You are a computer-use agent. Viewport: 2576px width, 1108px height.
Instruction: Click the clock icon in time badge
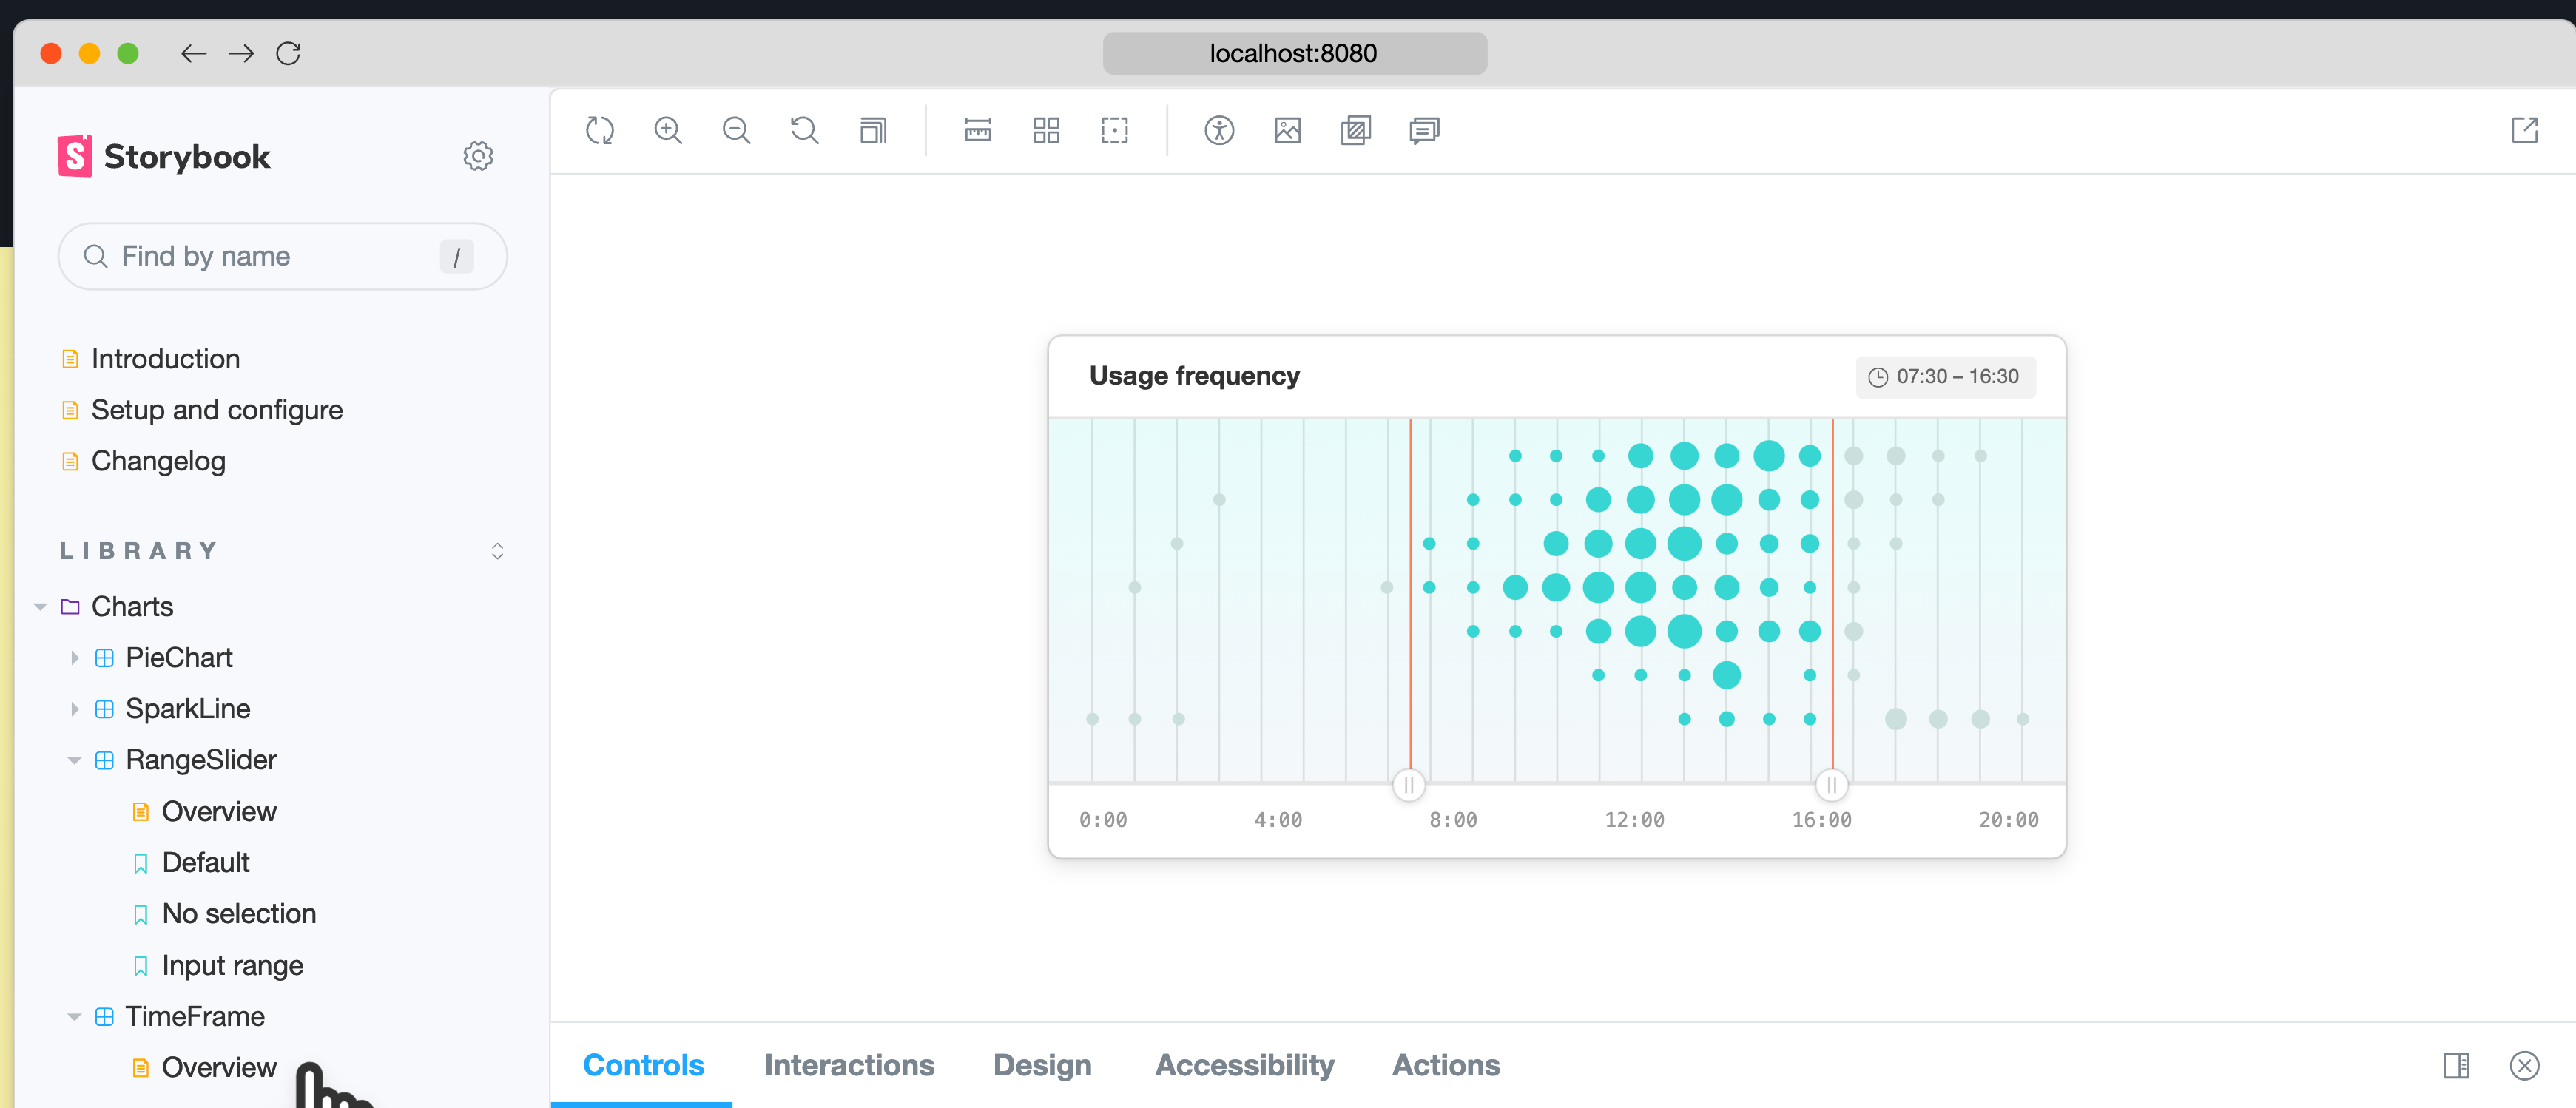point(1878,377)
